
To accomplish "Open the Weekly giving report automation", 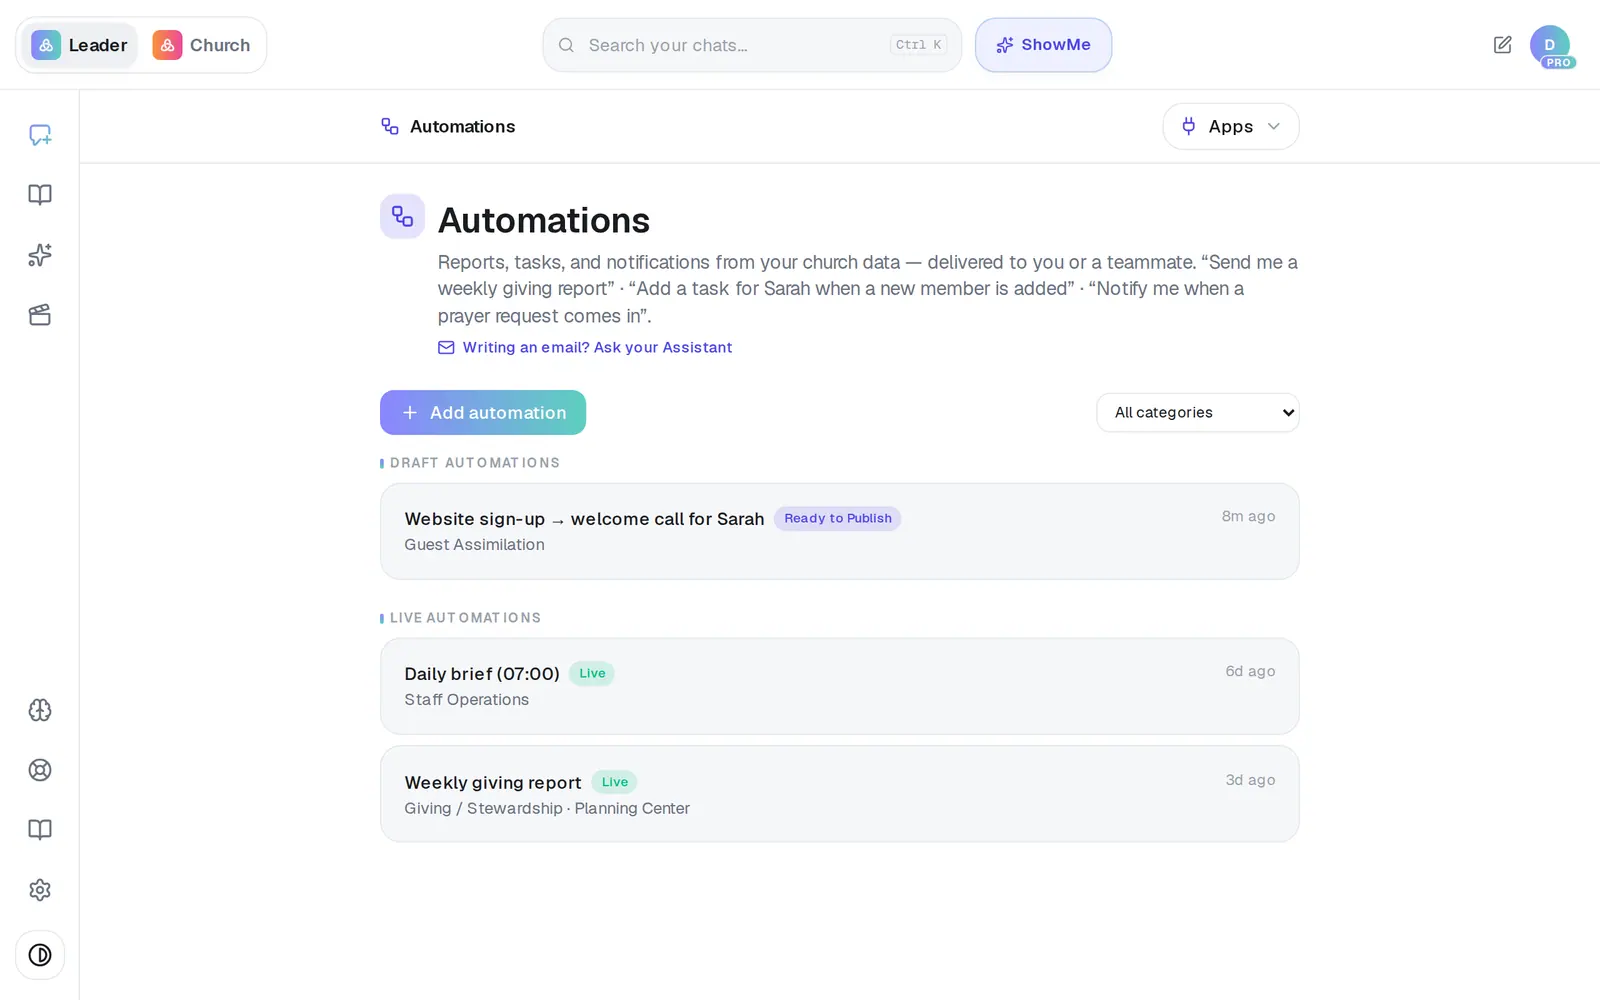I will tap(839, 794).
